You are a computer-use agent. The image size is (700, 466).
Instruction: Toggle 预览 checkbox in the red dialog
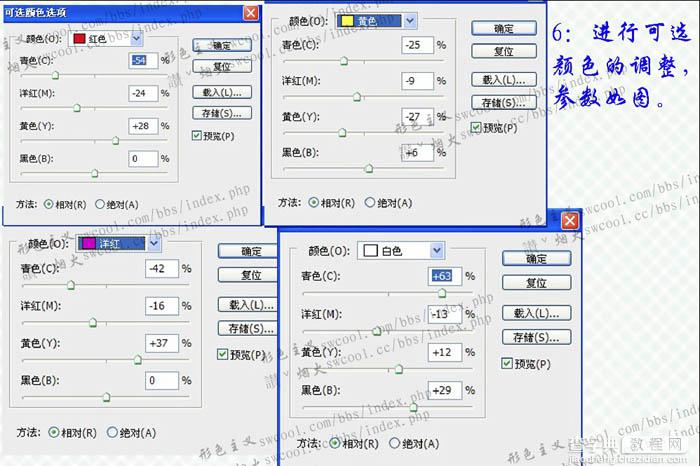[x=197, y=135]
